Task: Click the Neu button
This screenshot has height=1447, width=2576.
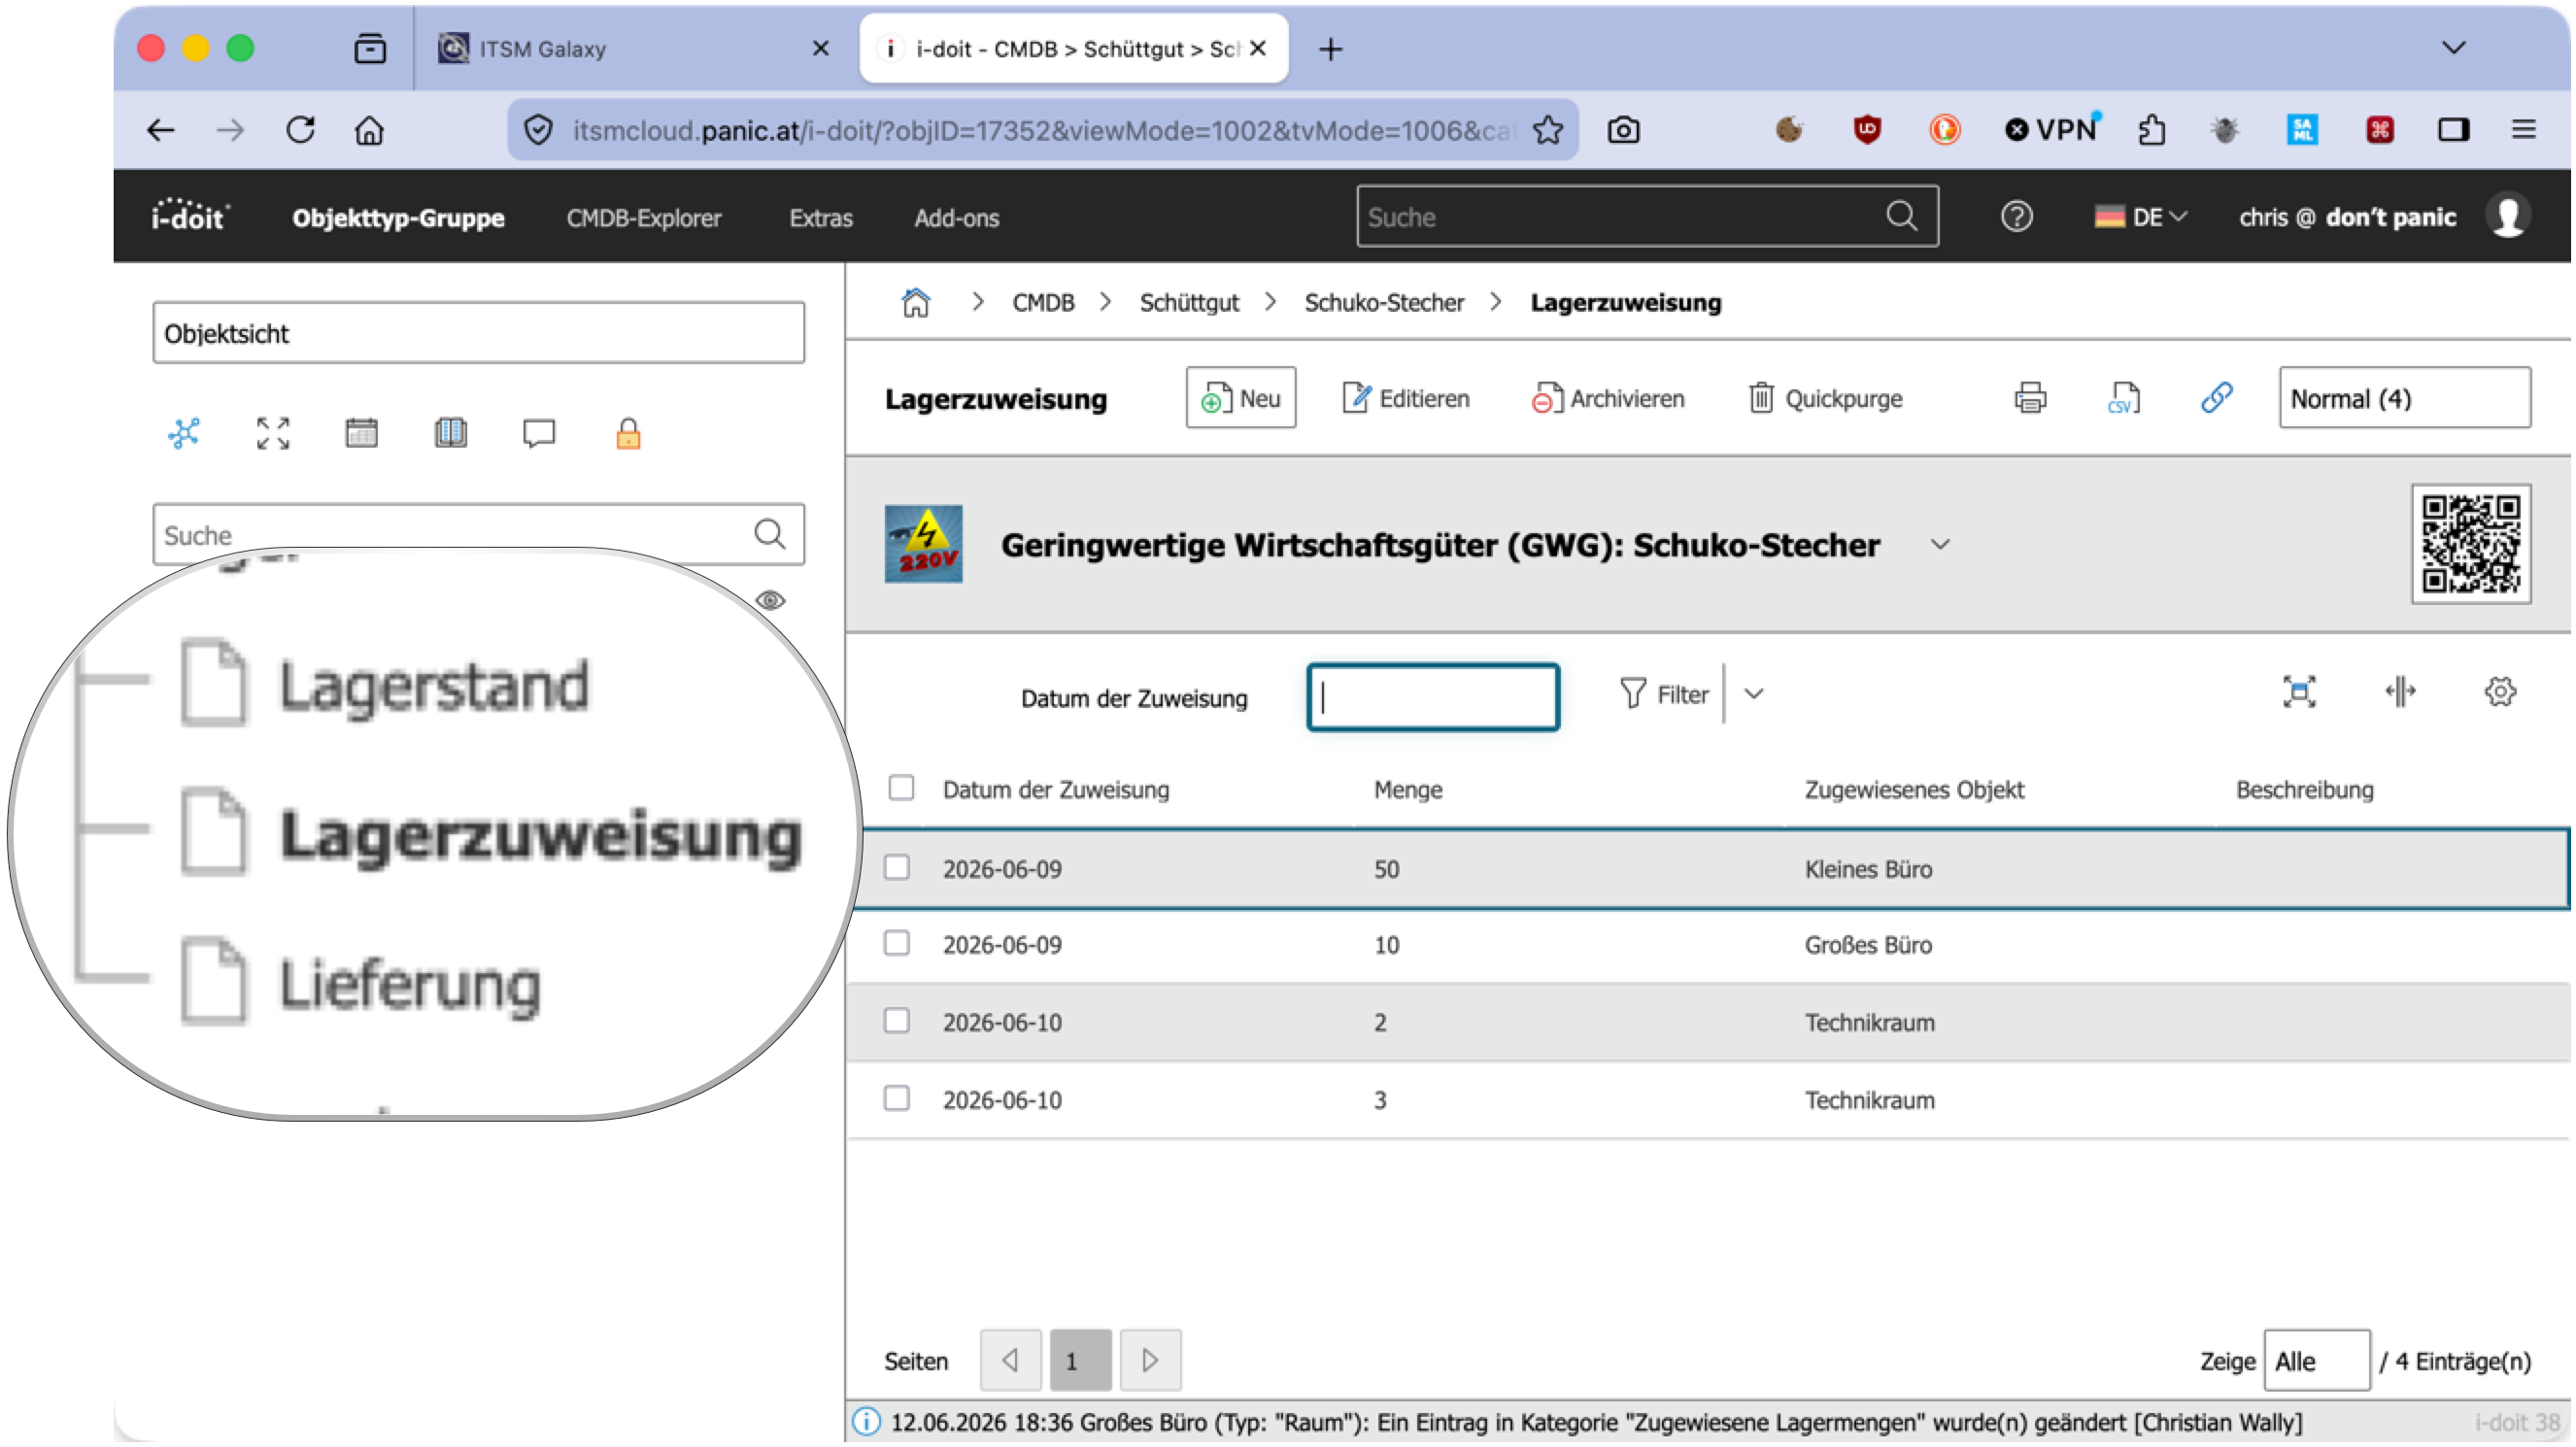Action: 1240,398
